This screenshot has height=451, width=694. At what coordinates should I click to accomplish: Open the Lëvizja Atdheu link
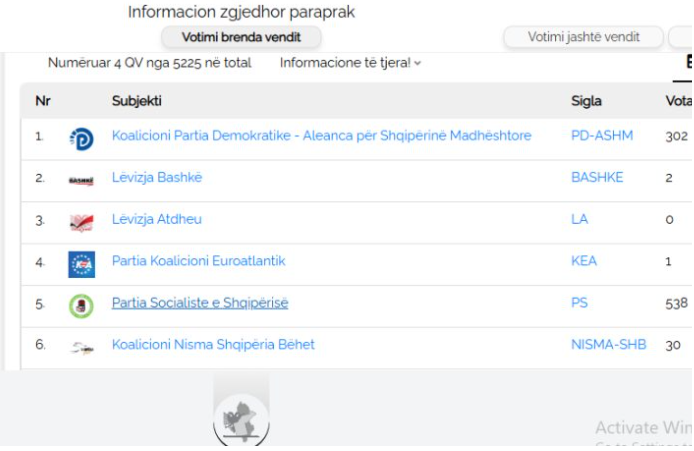(157, 219)
